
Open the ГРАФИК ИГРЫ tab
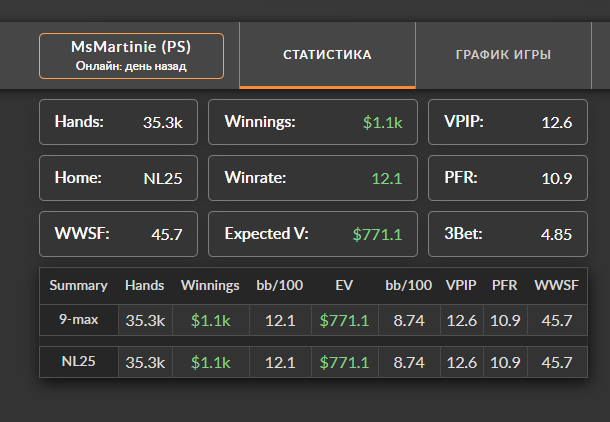(503, 55)
